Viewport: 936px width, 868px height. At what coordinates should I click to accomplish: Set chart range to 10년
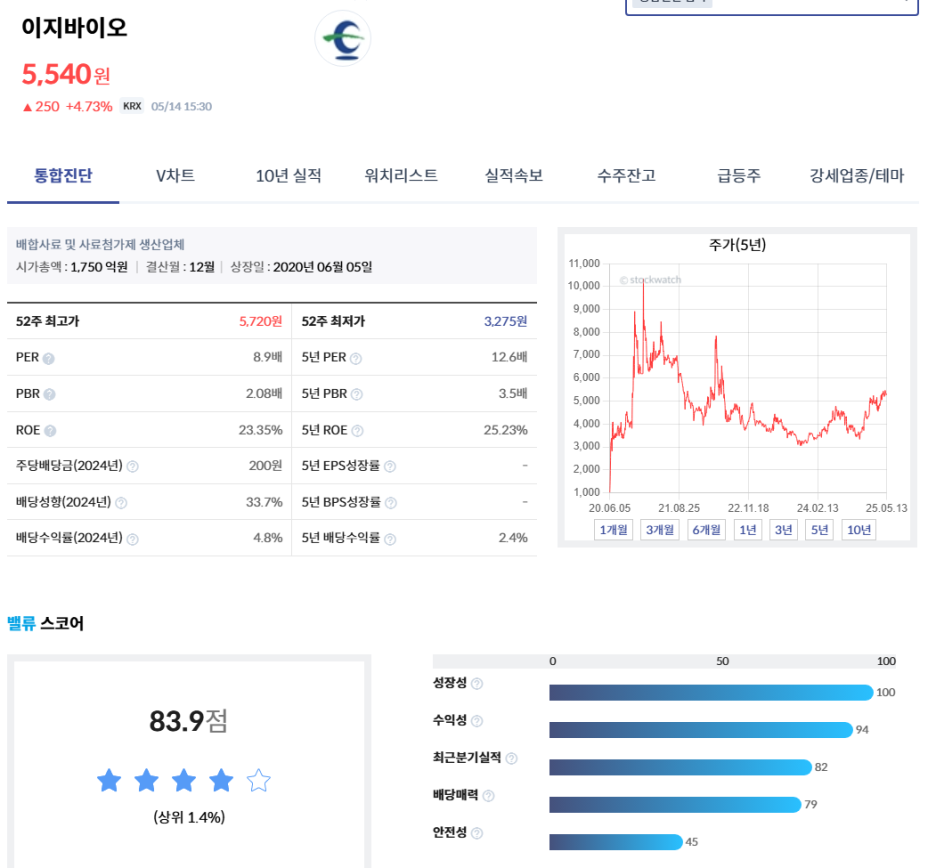[x=858, y=530]
